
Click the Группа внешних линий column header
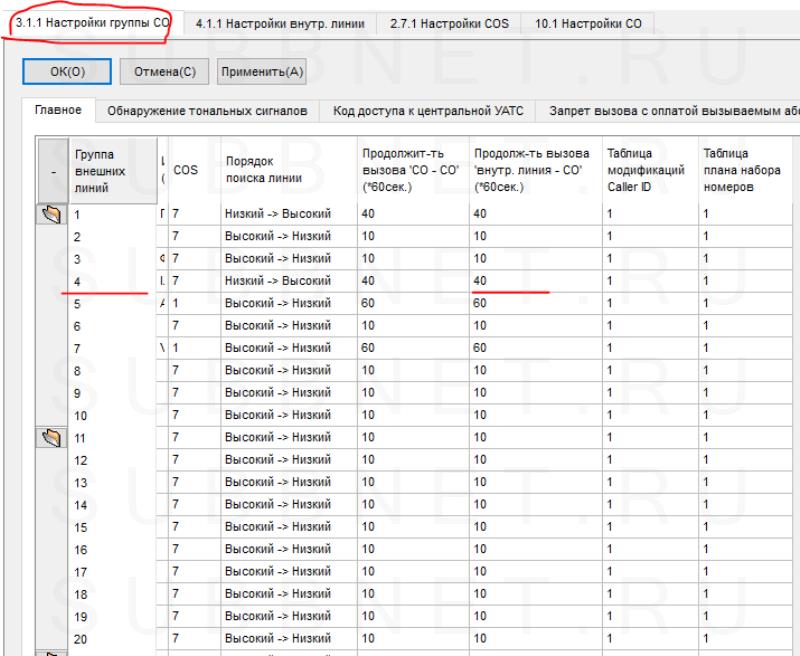pos(100,170)
